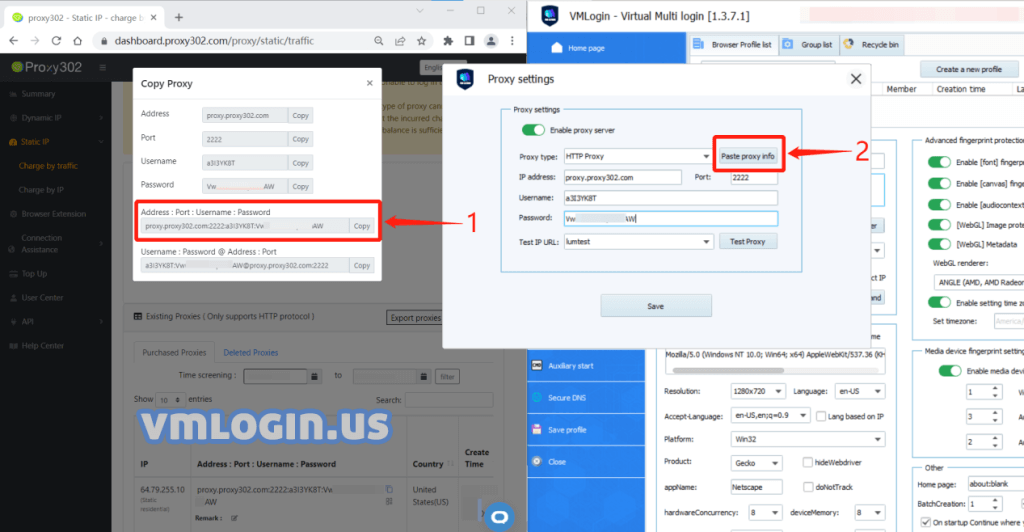
Task: Bookmark this page with star icon
Action: 422,40
